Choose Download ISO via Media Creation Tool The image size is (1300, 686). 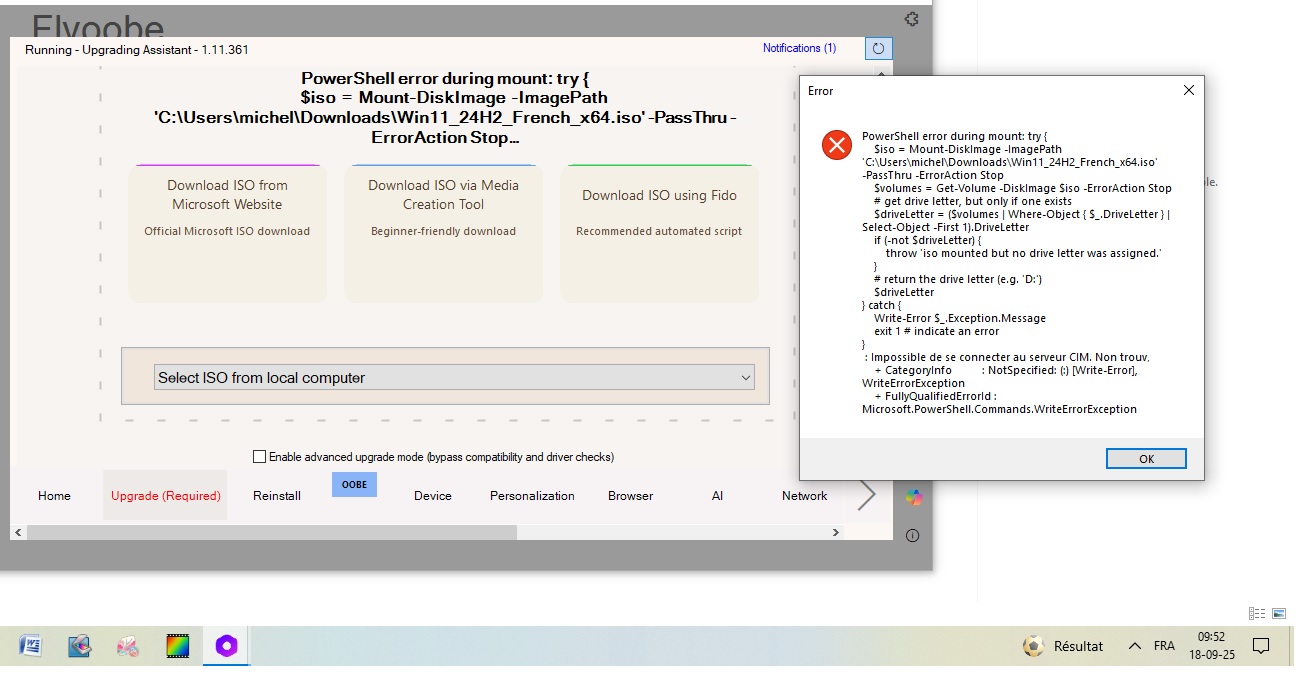click(443, 233)
